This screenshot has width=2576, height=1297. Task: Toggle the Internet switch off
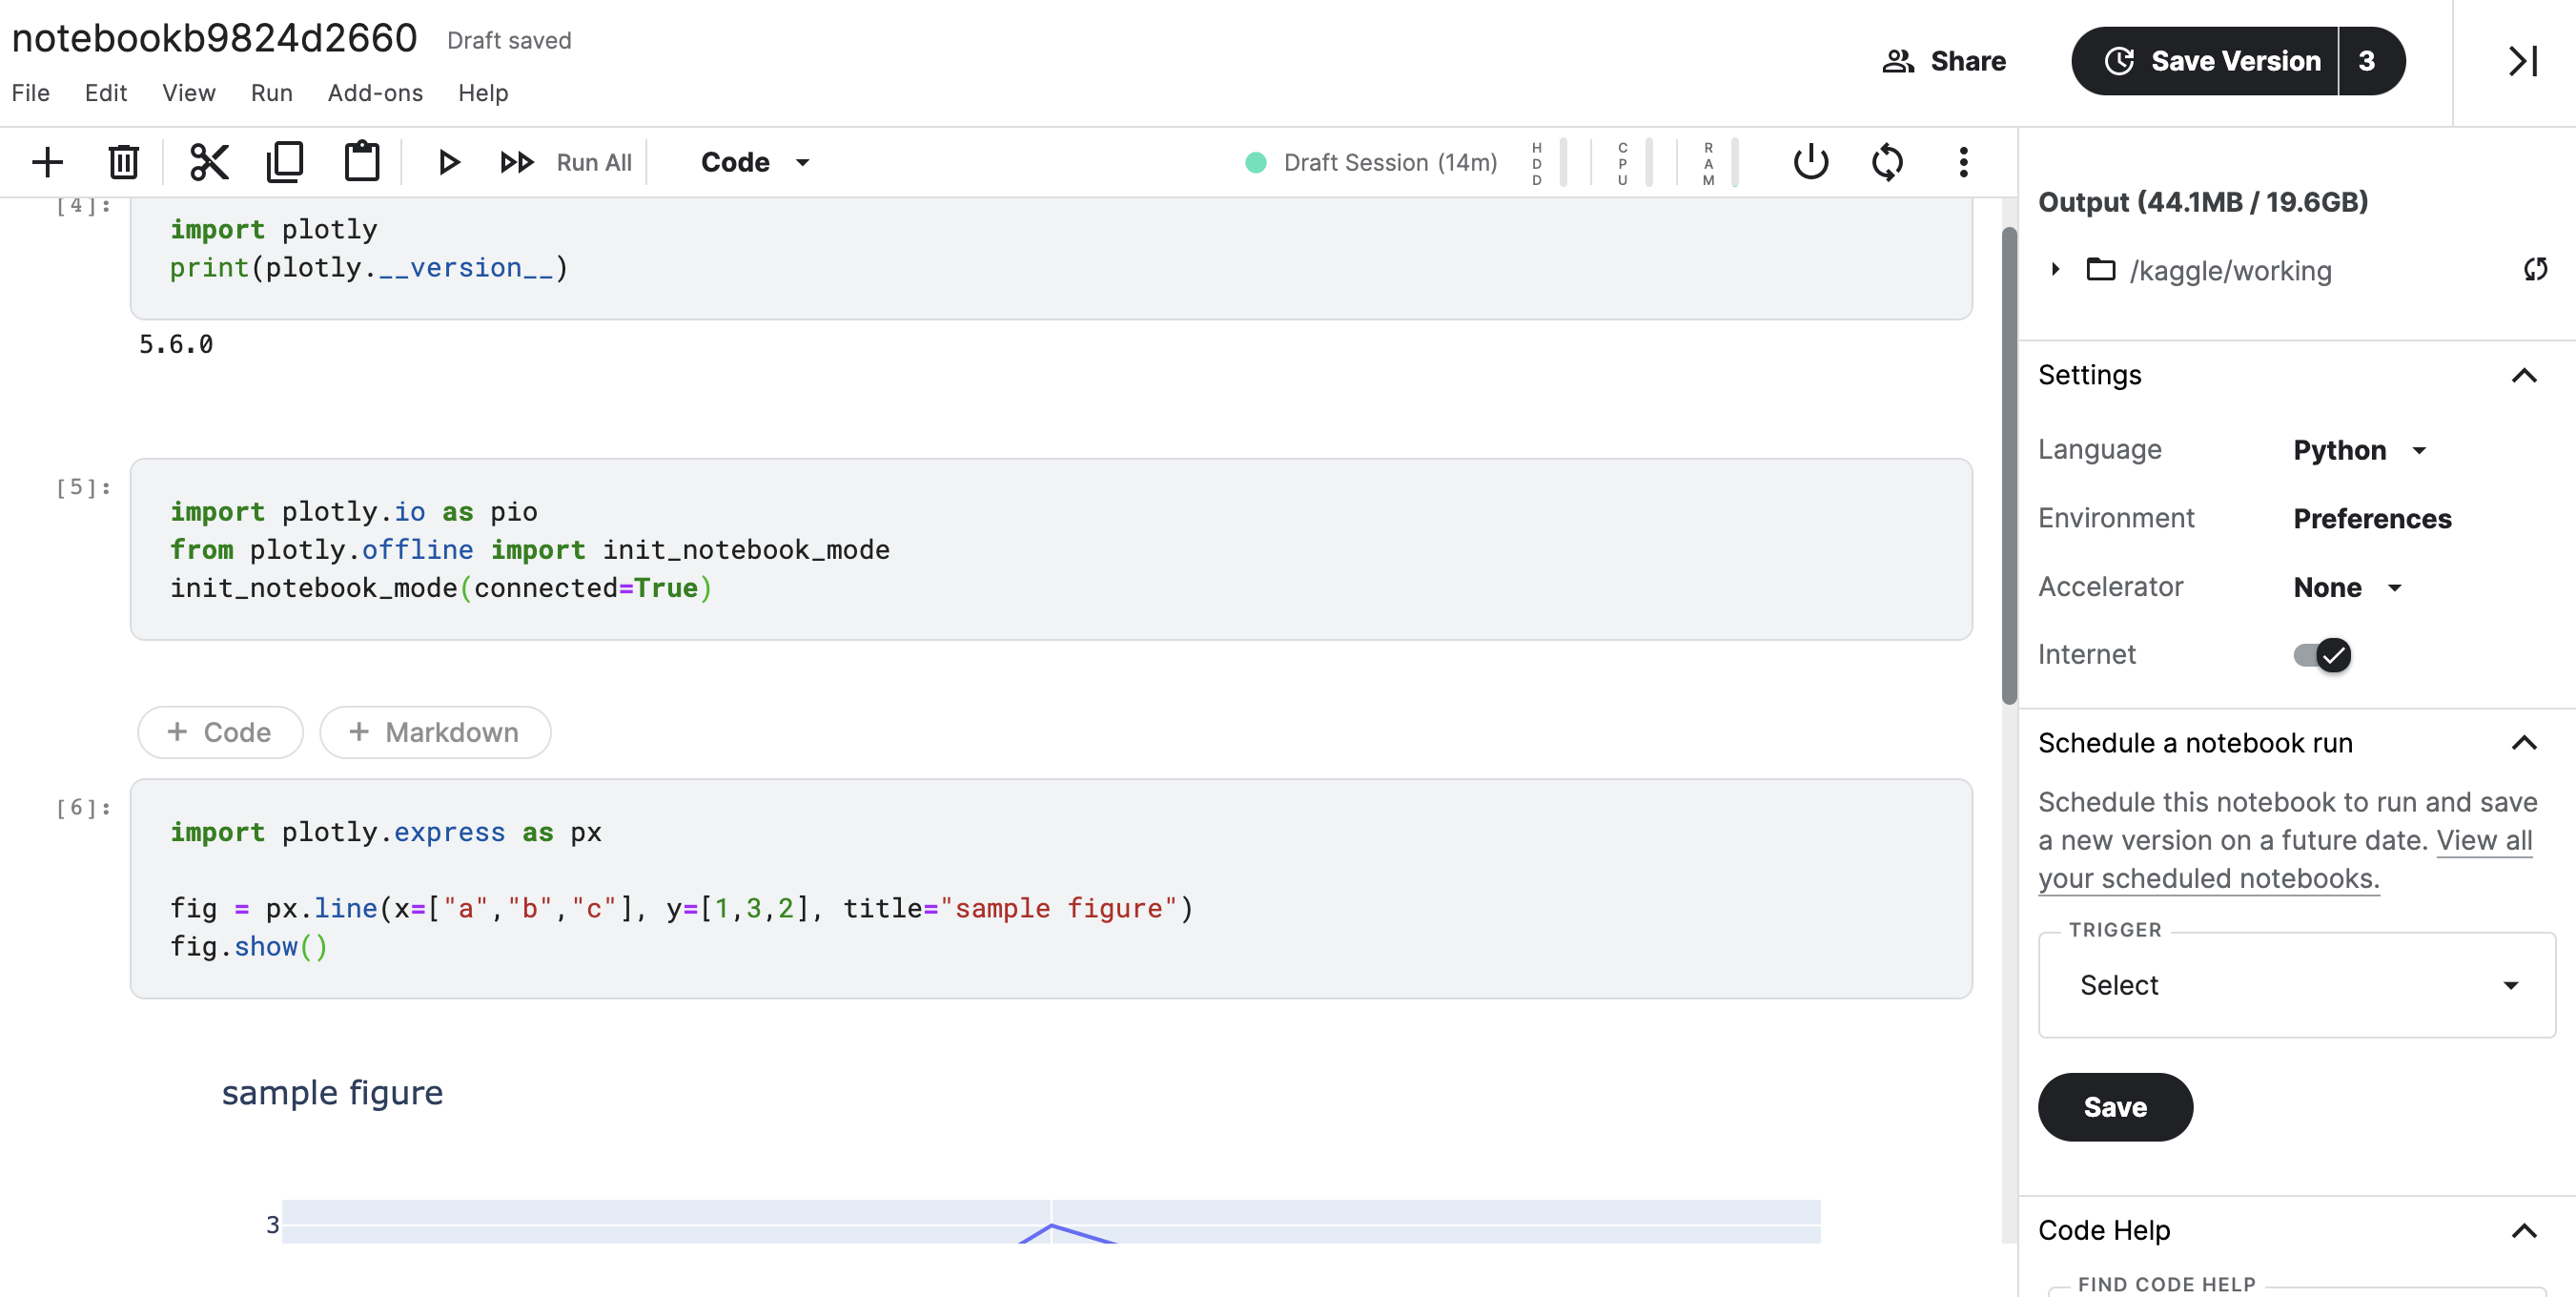[2322, 655]
